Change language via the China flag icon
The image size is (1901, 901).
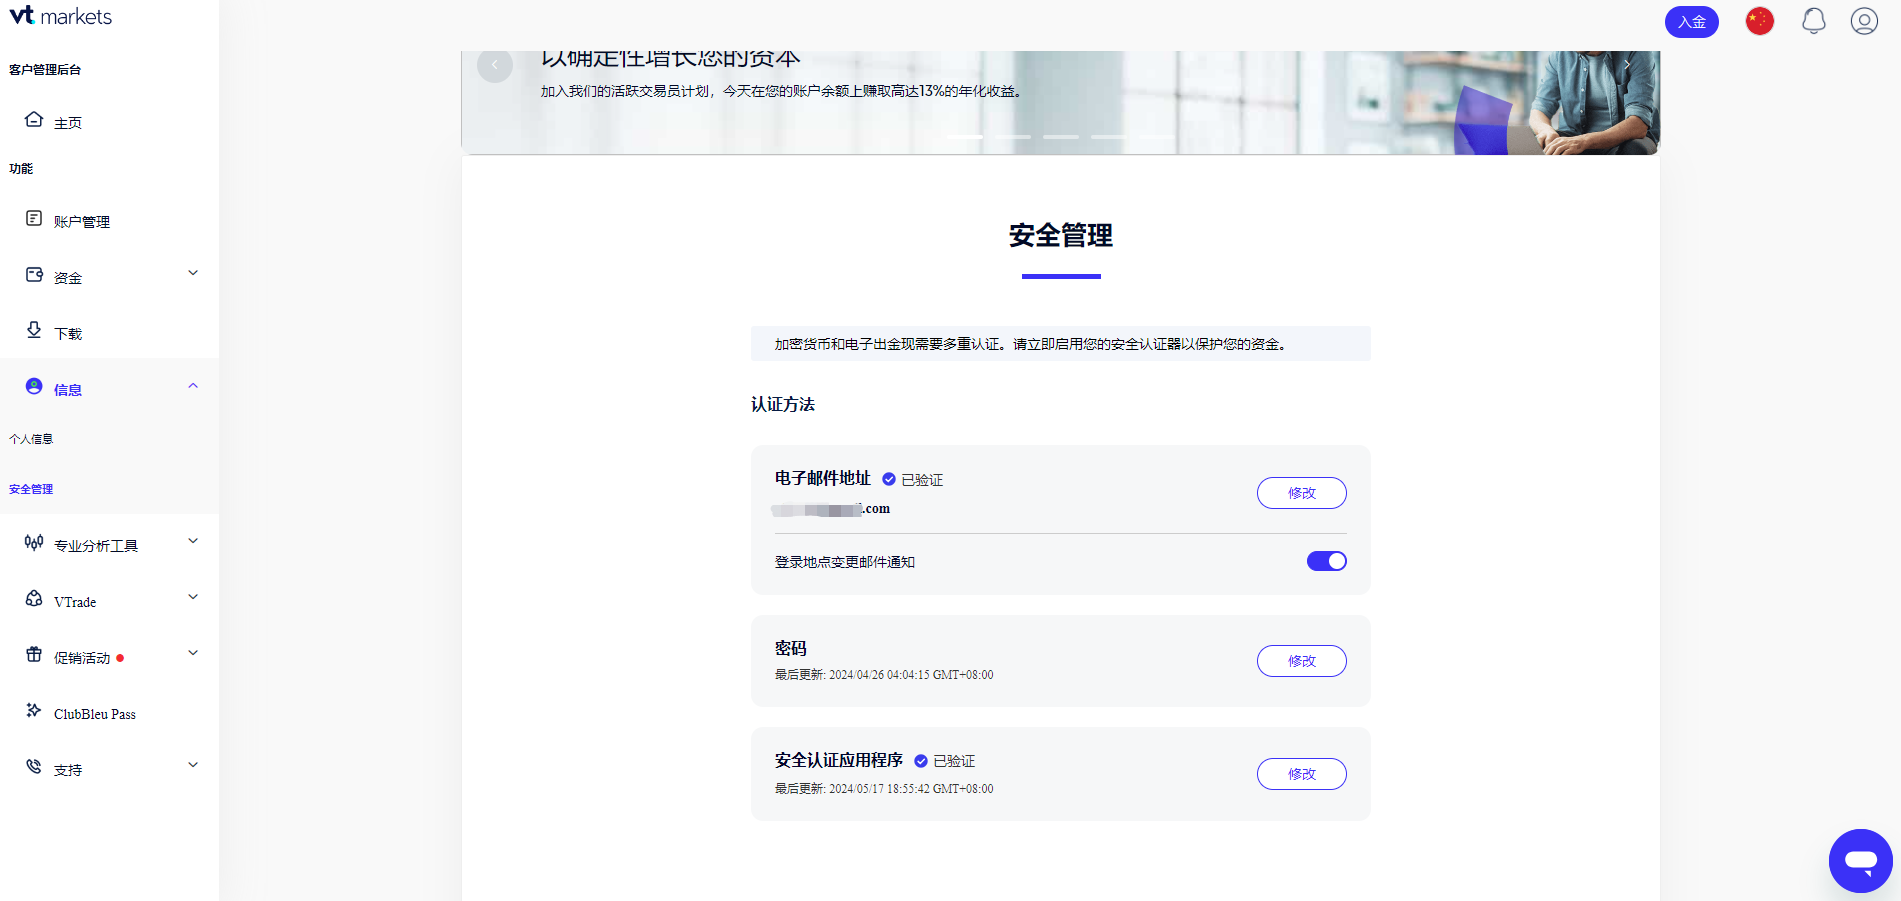(x=1759, y=21)
